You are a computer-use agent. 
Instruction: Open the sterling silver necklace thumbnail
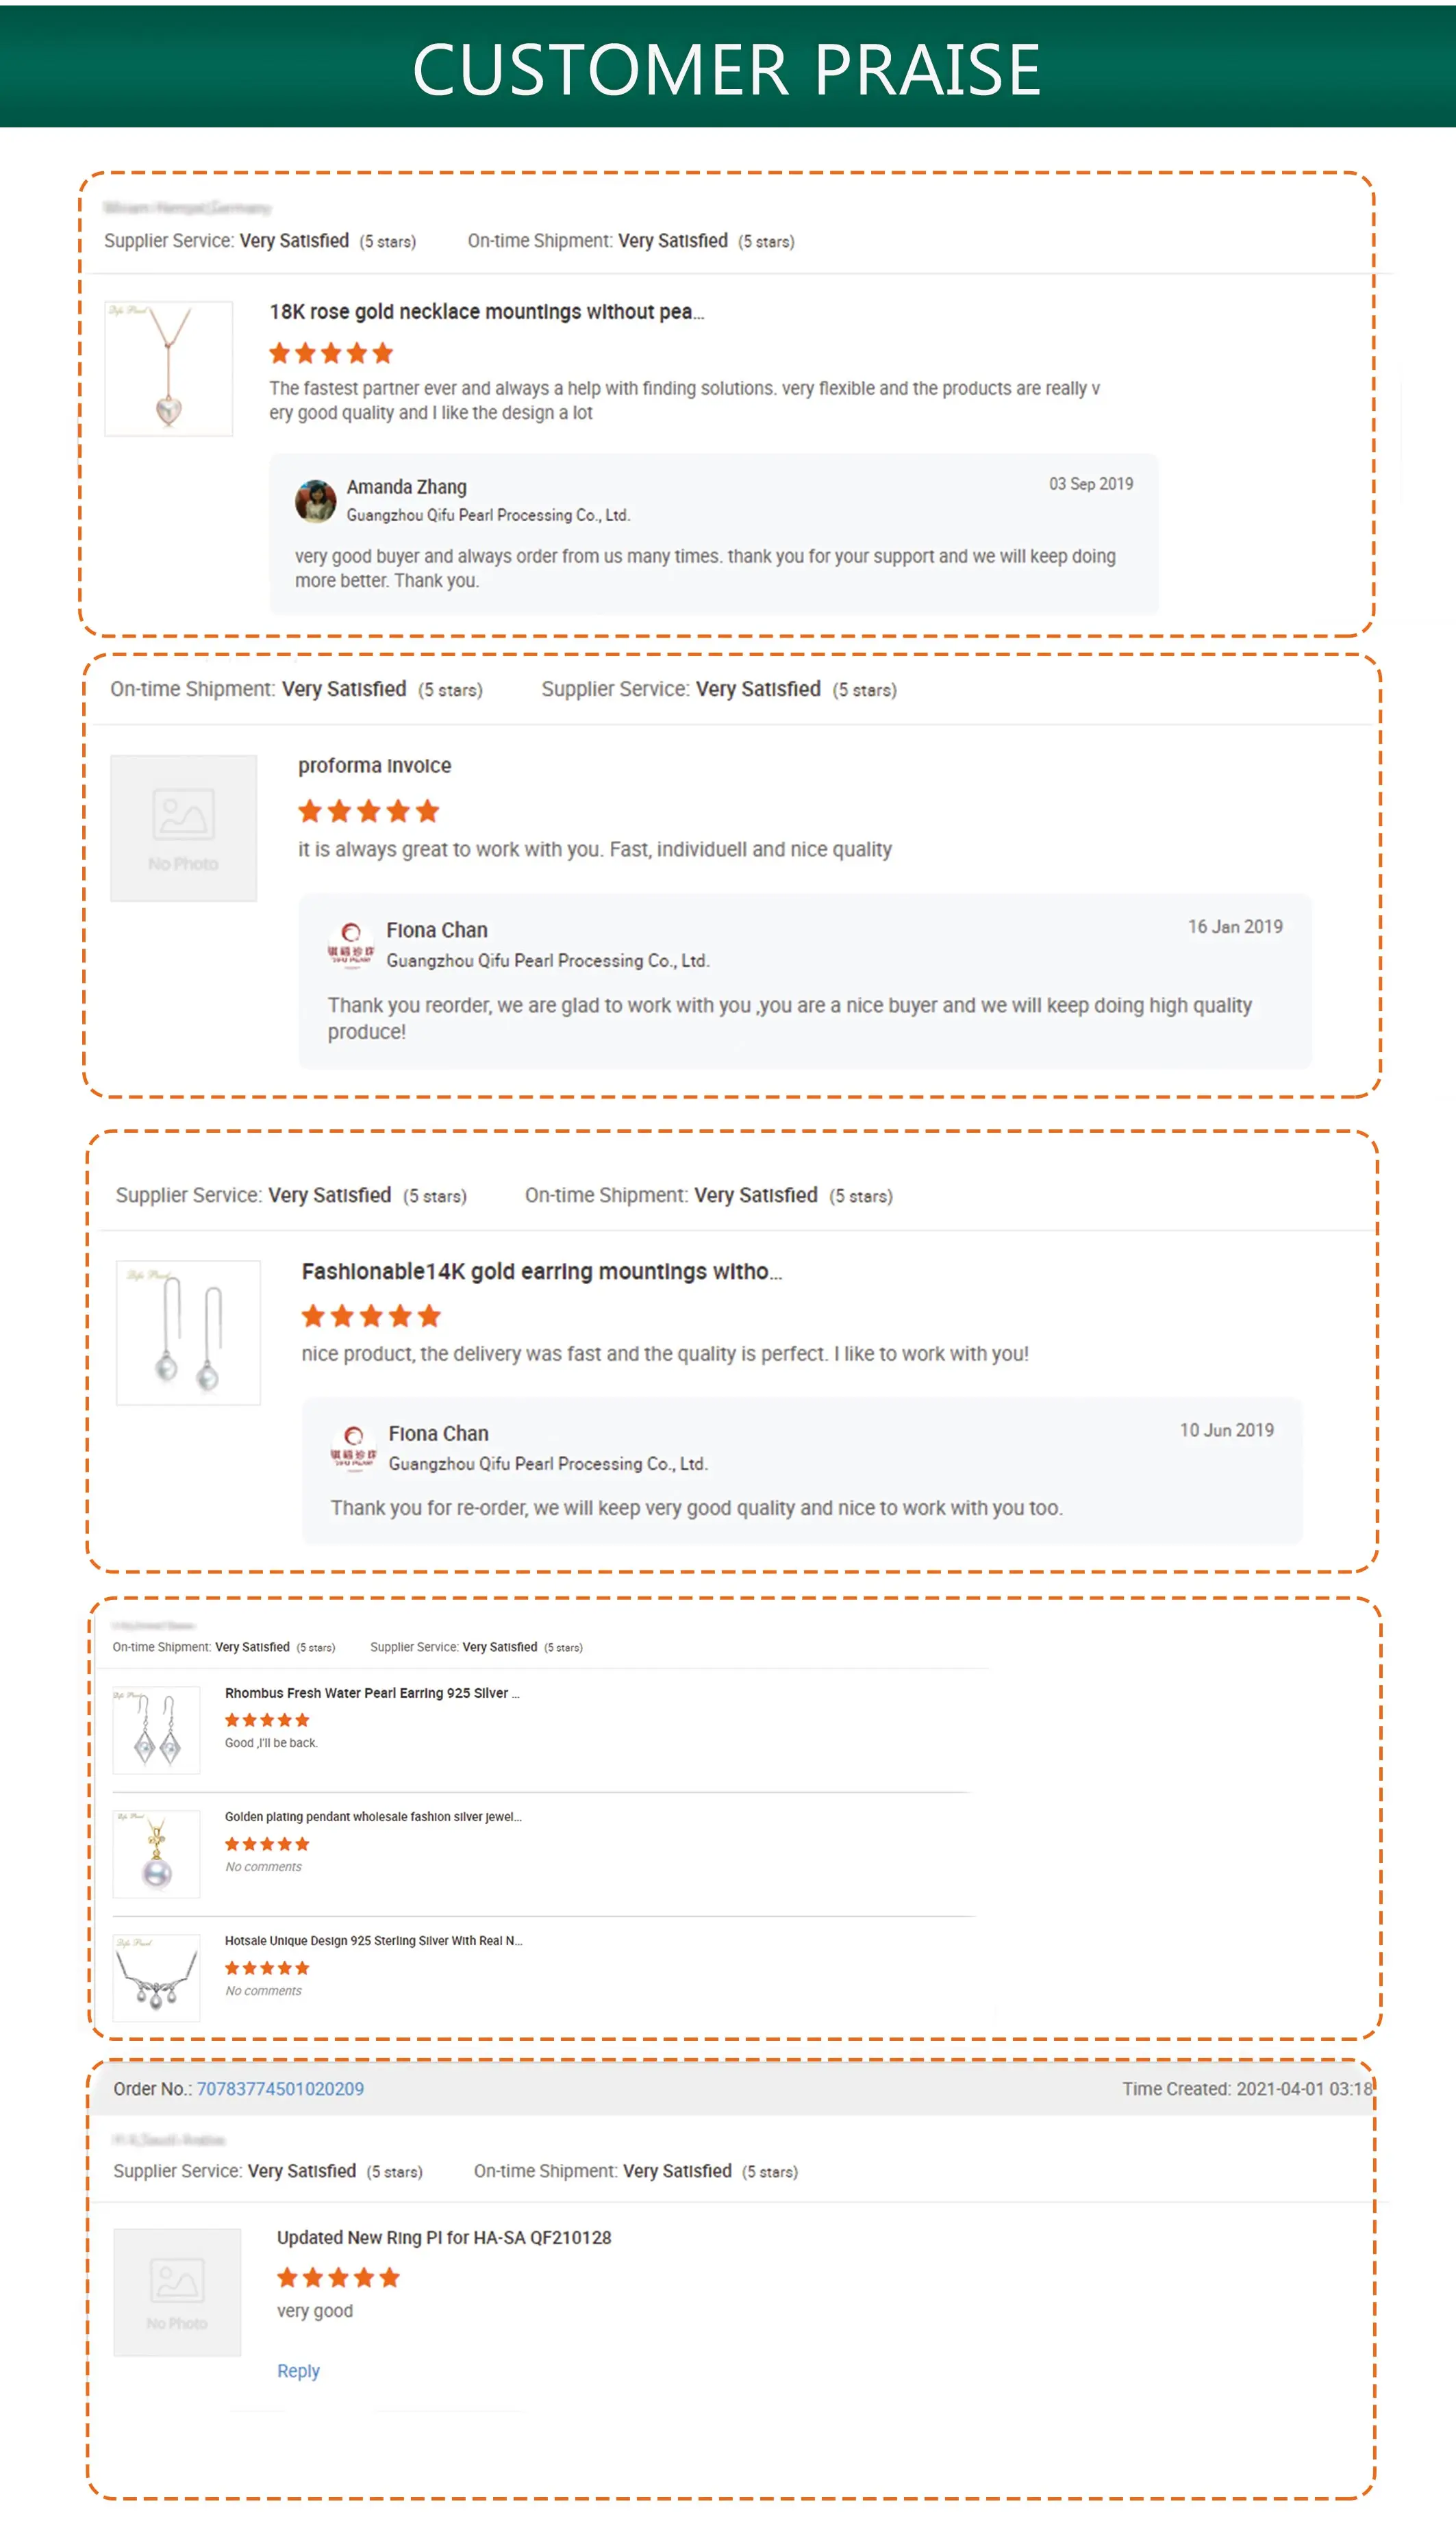[156, 1978]
